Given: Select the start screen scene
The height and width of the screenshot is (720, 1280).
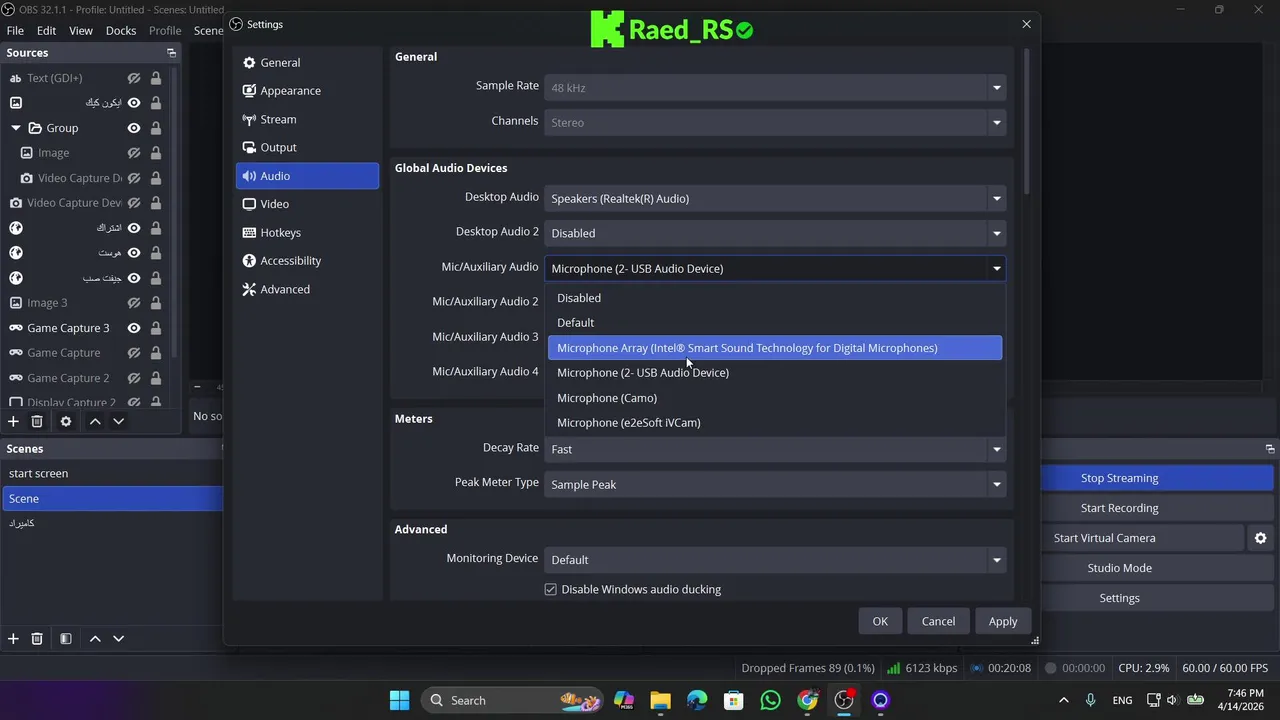Looking at the screenshot, I should 112,473.
